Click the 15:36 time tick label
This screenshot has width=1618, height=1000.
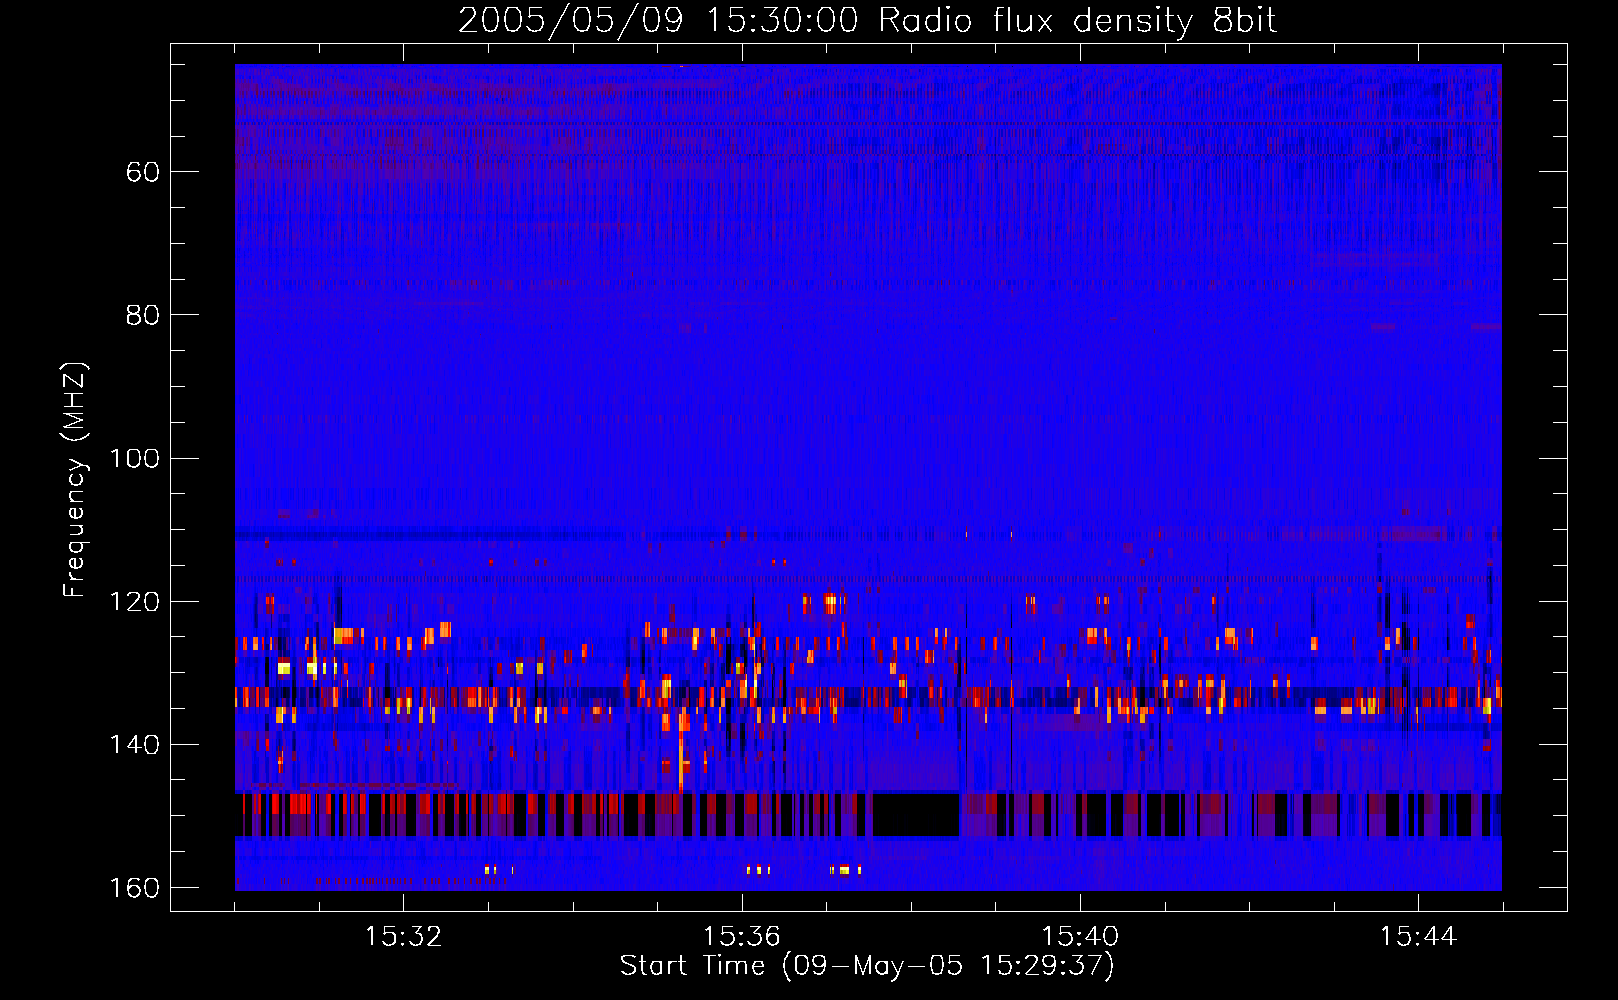point(742,937)
